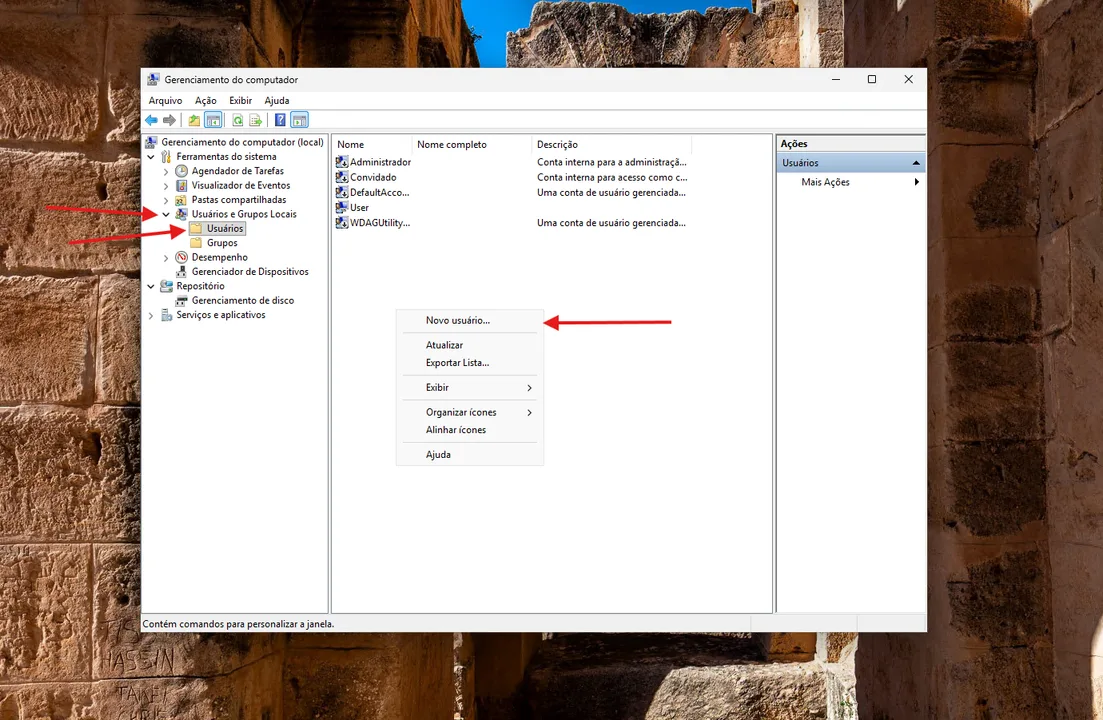Click the blue Help question mark icon
Screen dimensions: 1103x720
coord(280,120)
